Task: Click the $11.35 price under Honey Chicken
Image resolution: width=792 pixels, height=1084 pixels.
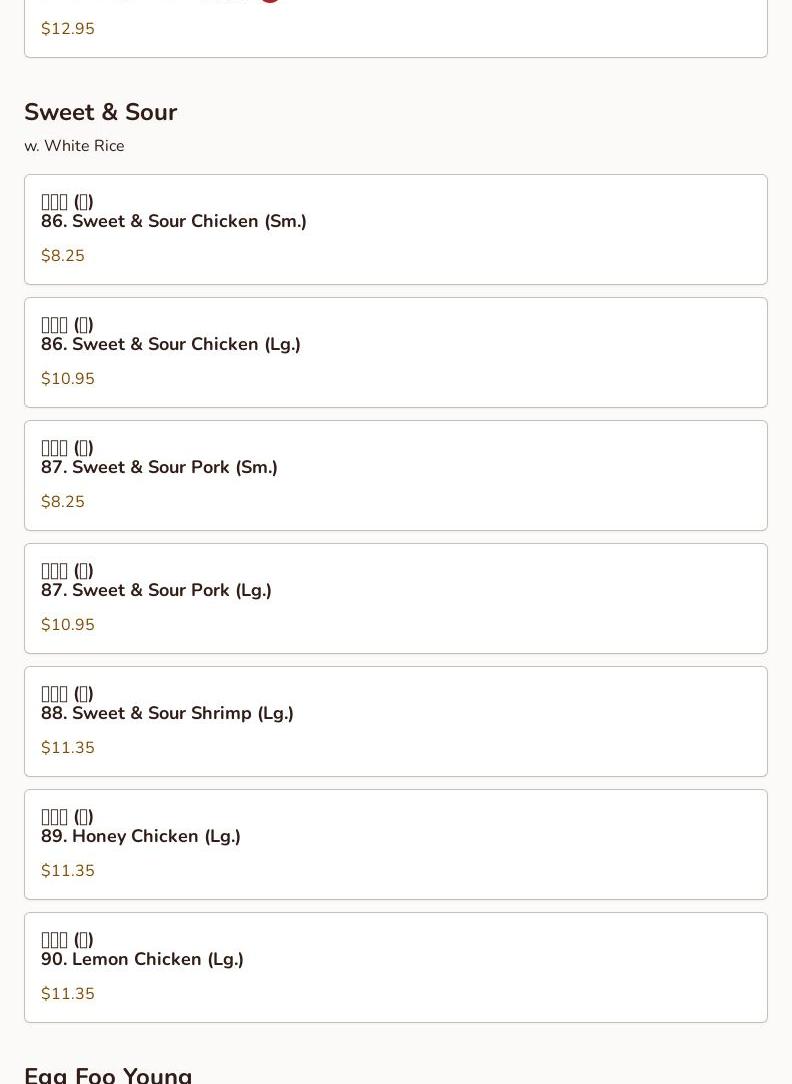Action: coord(68,871)
